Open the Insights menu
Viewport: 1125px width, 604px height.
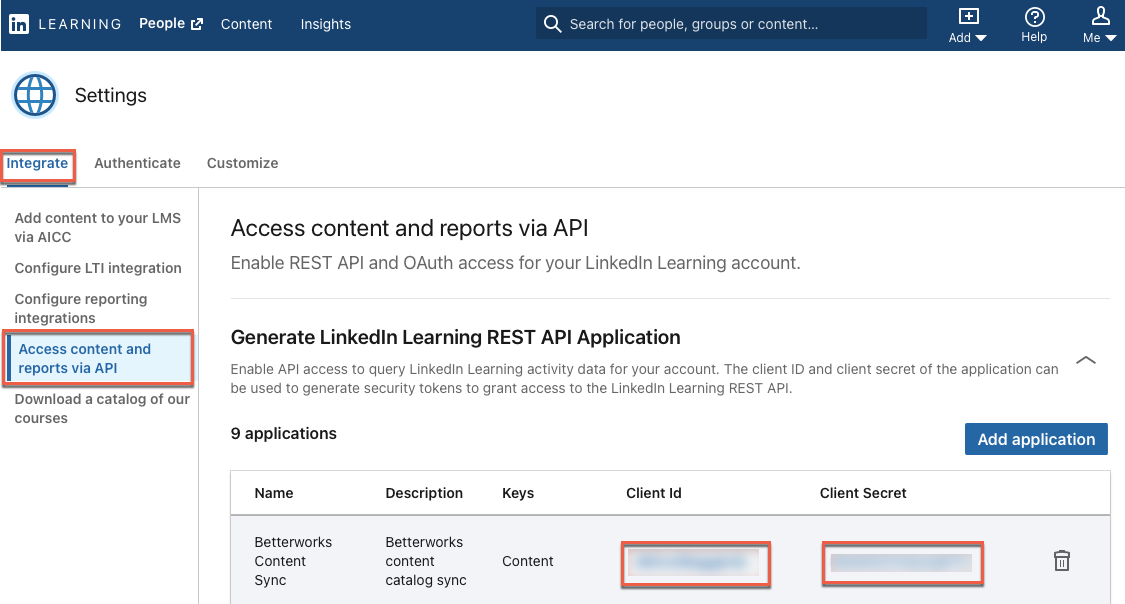tap(325, 23)
